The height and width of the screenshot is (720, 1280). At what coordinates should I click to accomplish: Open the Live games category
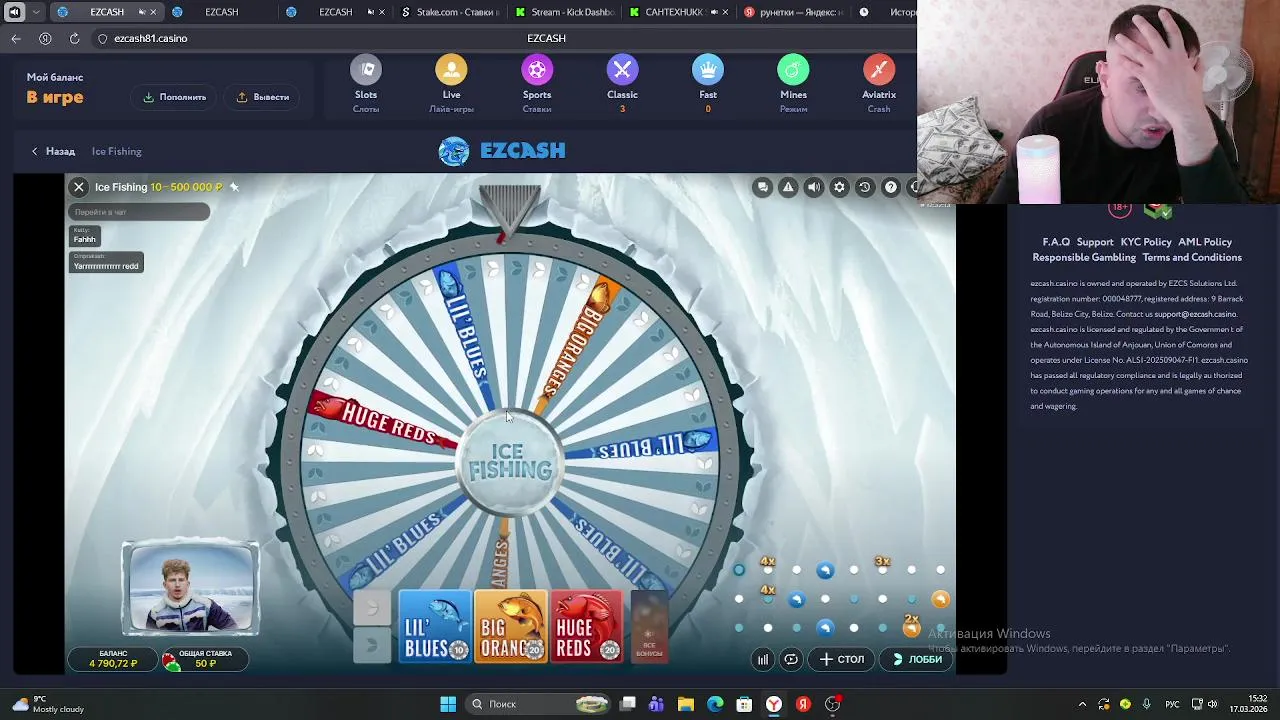point(451,71)
